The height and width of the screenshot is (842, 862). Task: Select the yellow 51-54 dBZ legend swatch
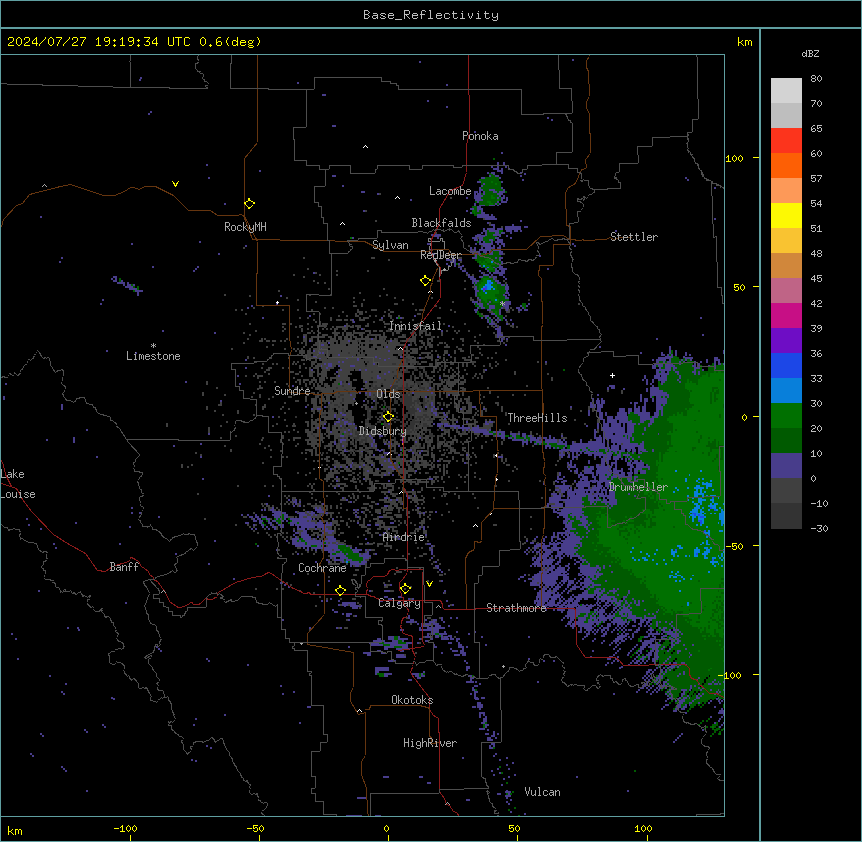pyautogui.click(x=786, y=216)
